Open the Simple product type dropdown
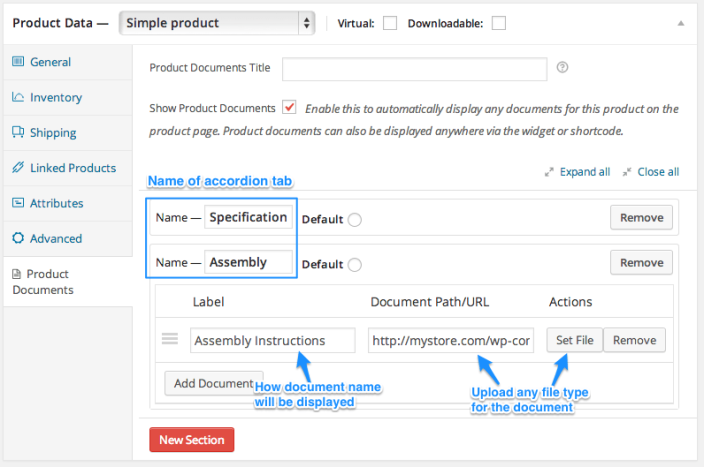Viewport: 704px width, 467px height. [x=216, y=22]
